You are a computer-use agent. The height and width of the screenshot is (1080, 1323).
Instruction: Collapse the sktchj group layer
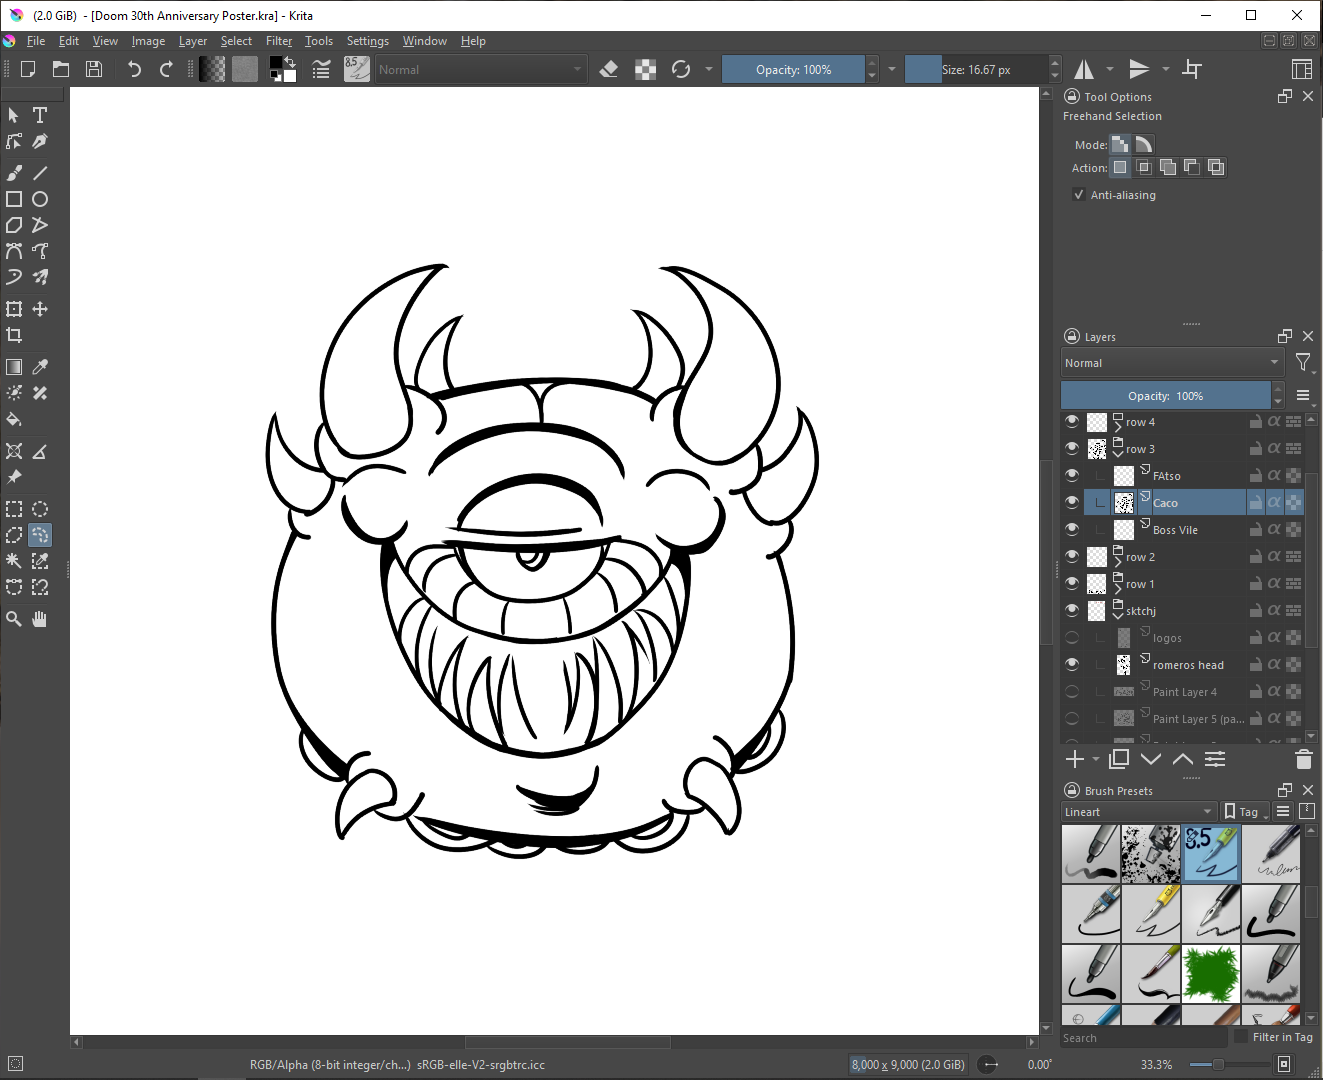click(x=1118, y=615)
